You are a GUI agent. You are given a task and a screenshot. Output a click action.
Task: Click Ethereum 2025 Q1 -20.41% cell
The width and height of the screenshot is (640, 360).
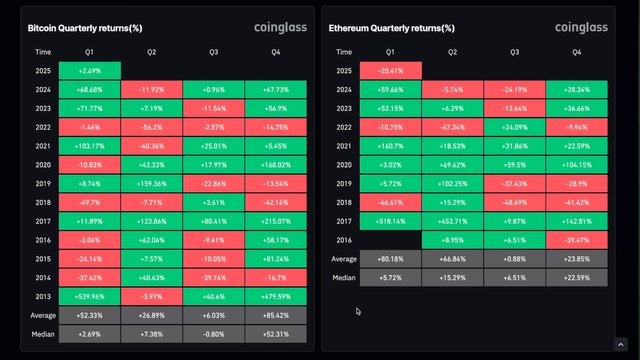391,71
